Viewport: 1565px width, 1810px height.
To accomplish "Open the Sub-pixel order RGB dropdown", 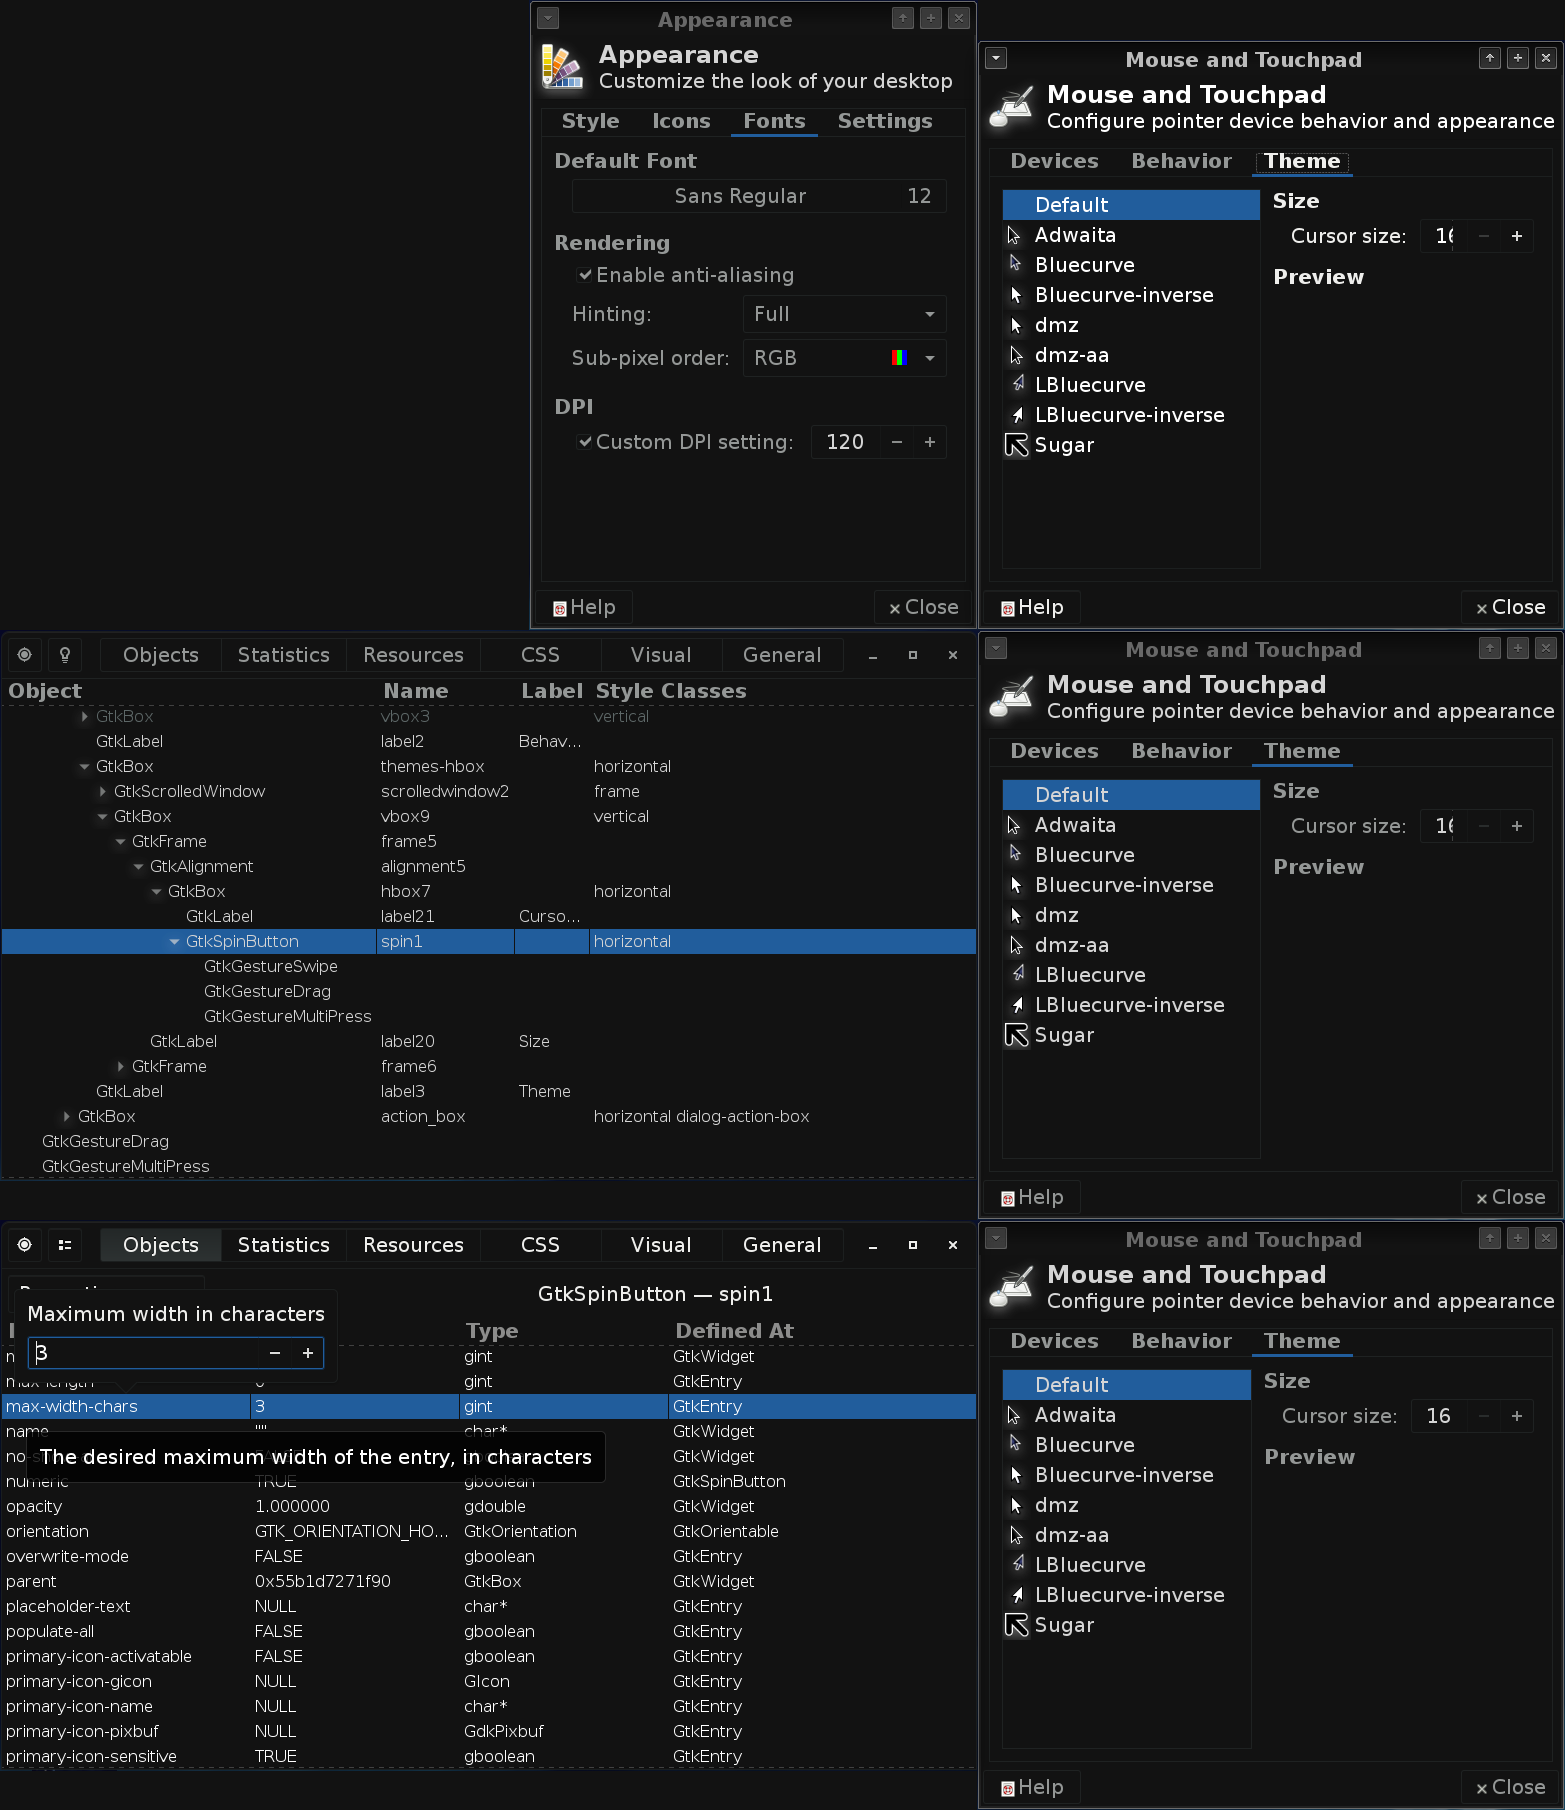I will [x=844, y=358].
